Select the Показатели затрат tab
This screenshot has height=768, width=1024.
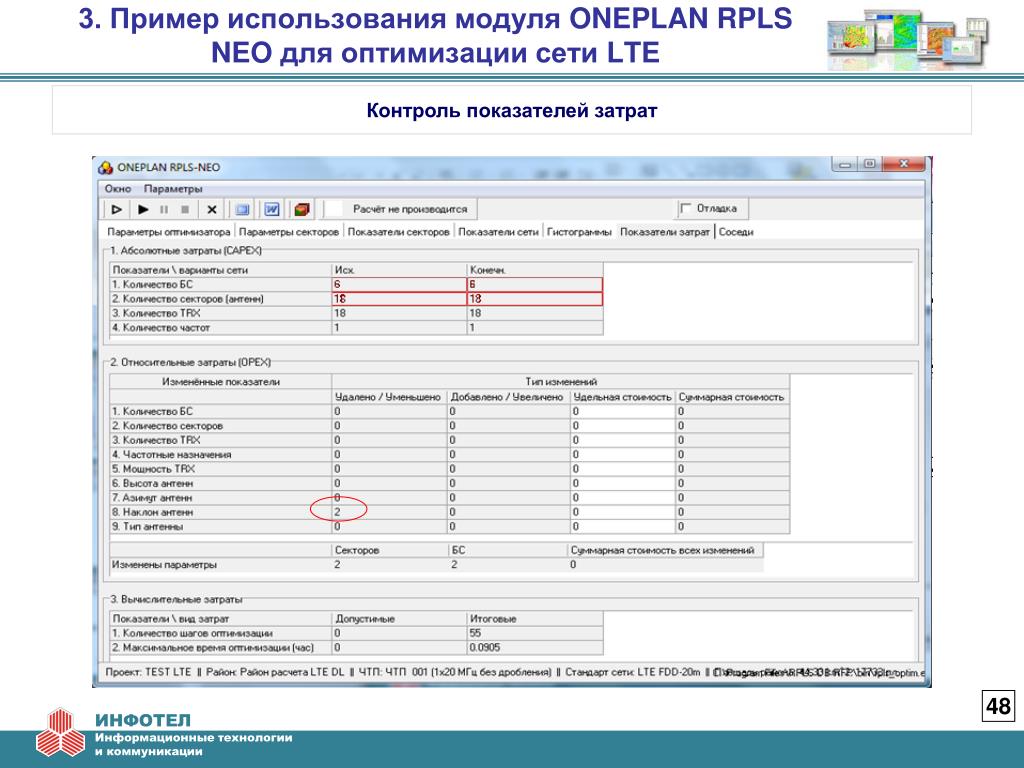click(x=665, y=232)
